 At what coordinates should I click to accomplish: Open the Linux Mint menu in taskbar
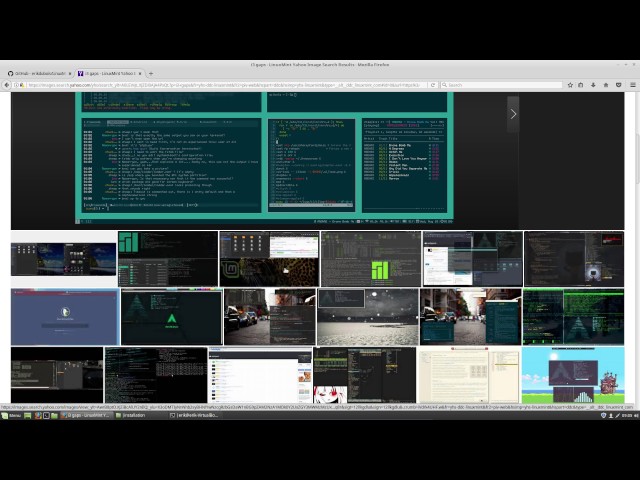point(13,415)
